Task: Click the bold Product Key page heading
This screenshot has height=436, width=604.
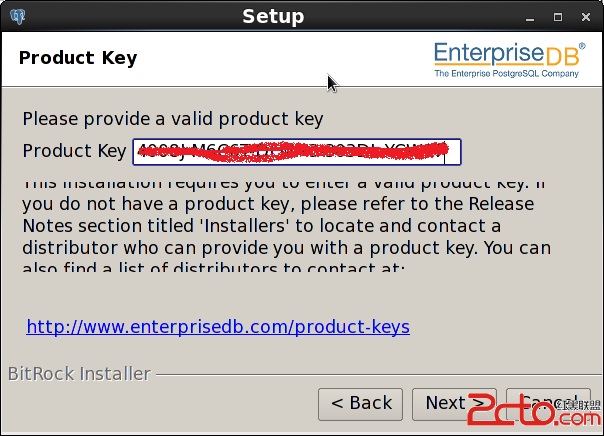Action: point(78,58)
